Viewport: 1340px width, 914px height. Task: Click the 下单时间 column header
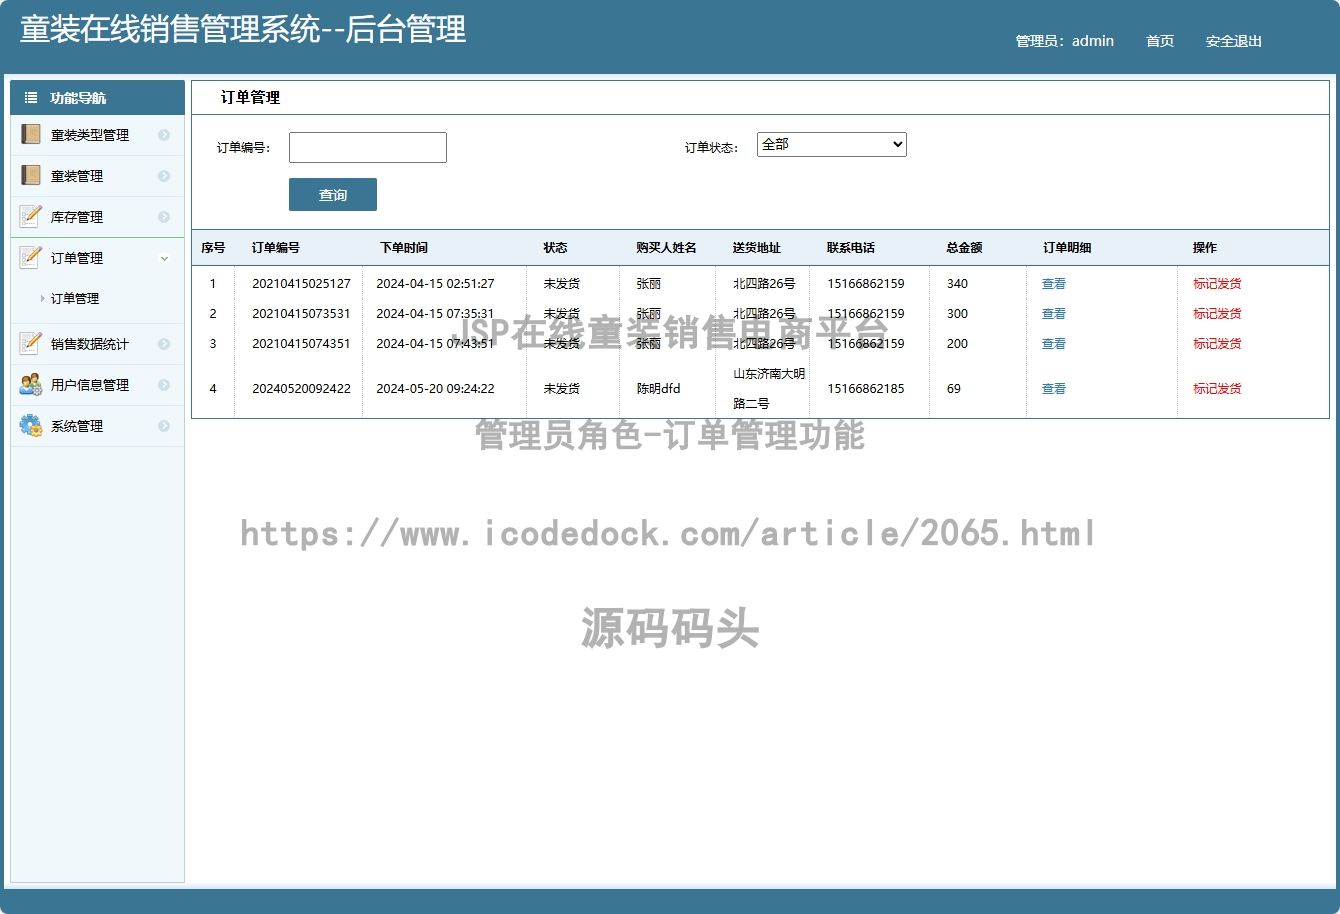(x=403, y=248)
